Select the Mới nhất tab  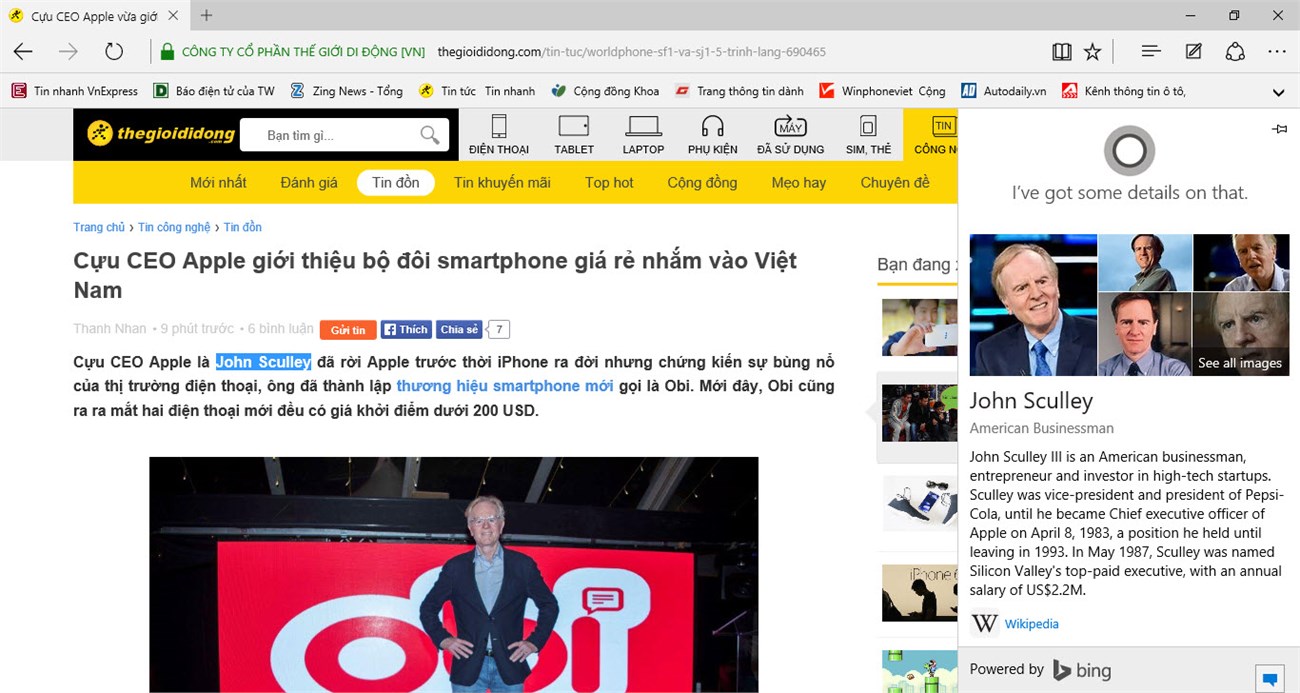tap(218, 182)
